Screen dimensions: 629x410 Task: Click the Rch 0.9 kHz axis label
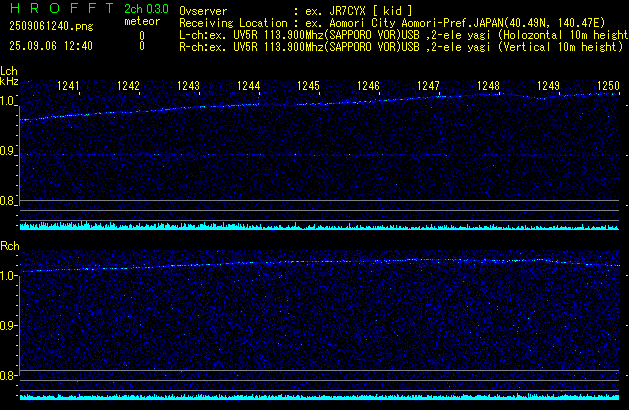(8, 325)
